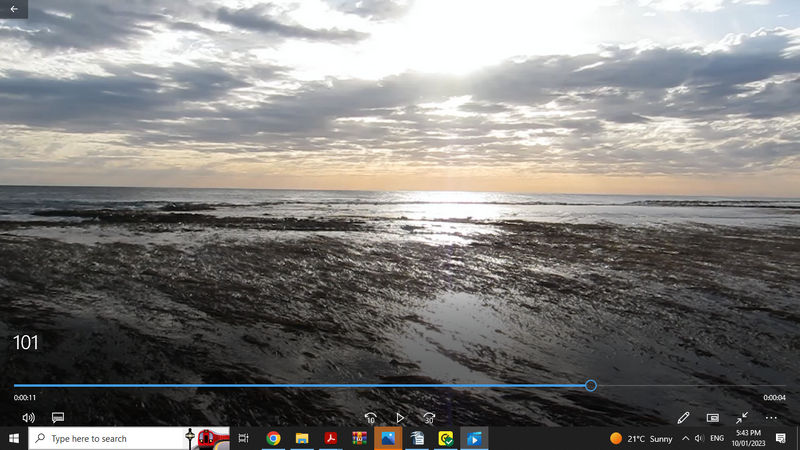The width and height of the screenshot is (800, 450).
Task: Open File Explorer from taskbar
Action: point(301,438)
